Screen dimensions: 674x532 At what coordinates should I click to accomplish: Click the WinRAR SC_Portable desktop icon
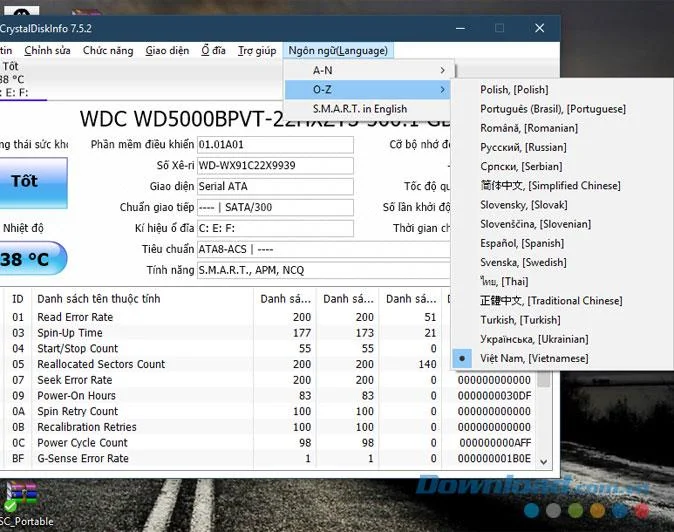tap(22, 503)
